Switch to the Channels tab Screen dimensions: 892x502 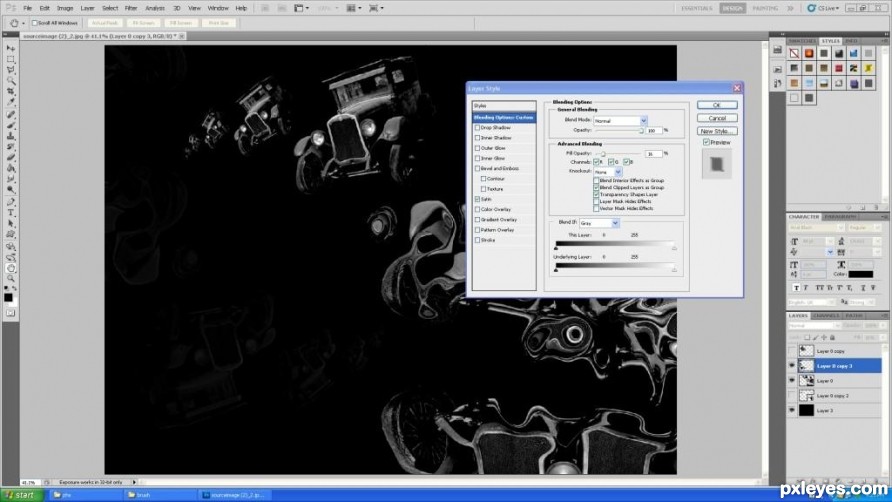click(x=826, y=315)
